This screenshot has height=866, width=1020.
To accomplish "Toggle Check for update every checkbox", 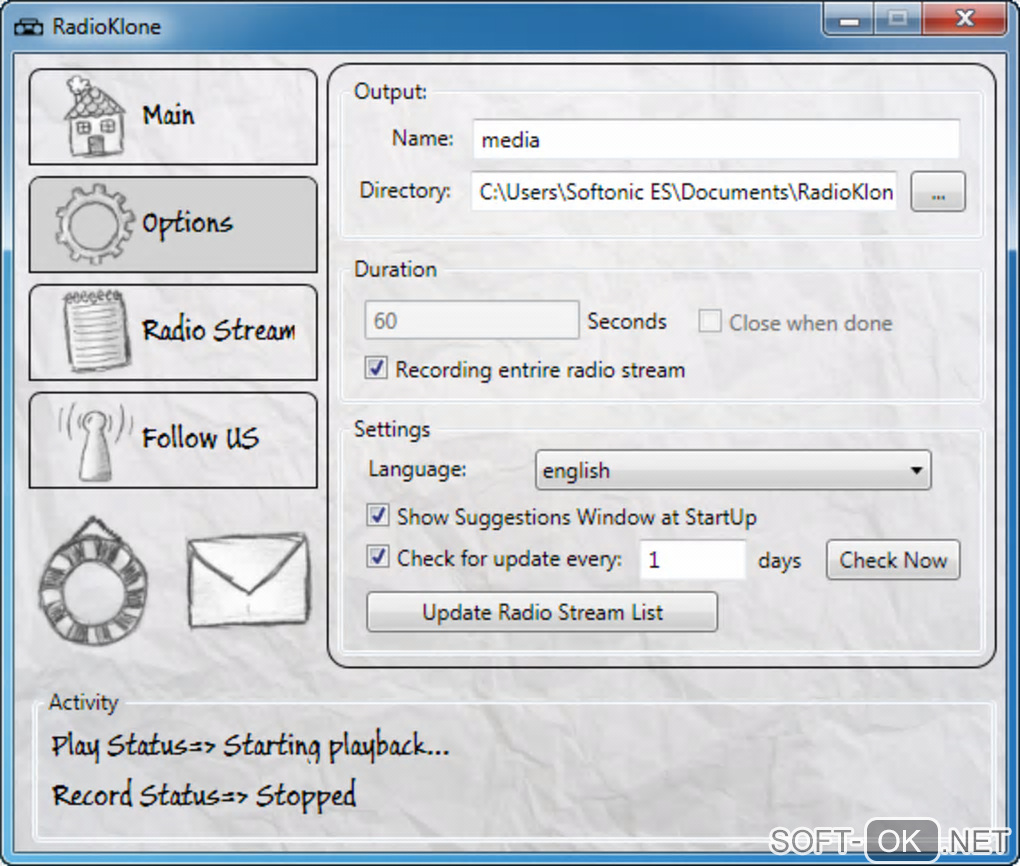I will click(378, 557).
